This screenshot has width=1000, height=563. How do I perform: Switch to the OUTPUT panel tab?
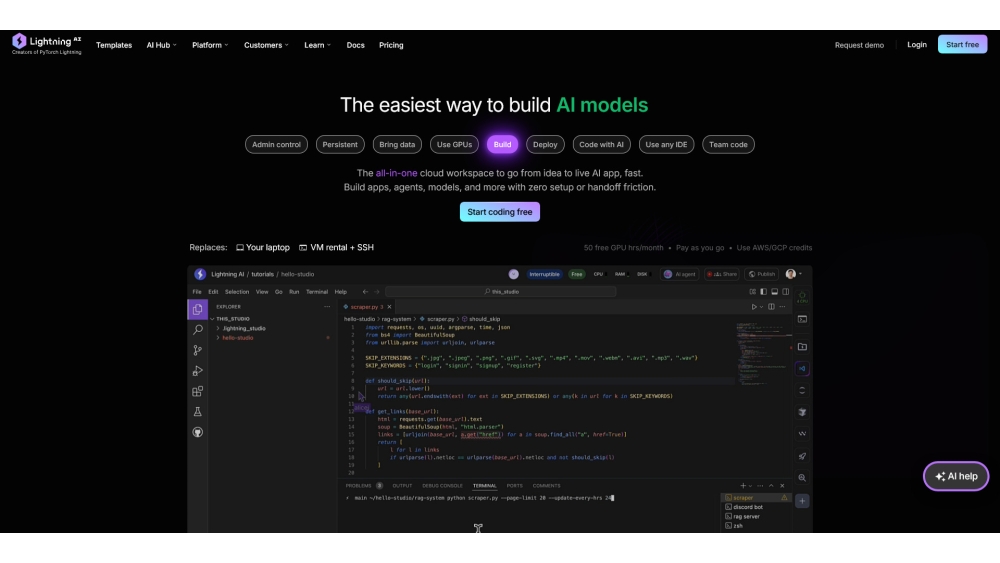[402, 486]
